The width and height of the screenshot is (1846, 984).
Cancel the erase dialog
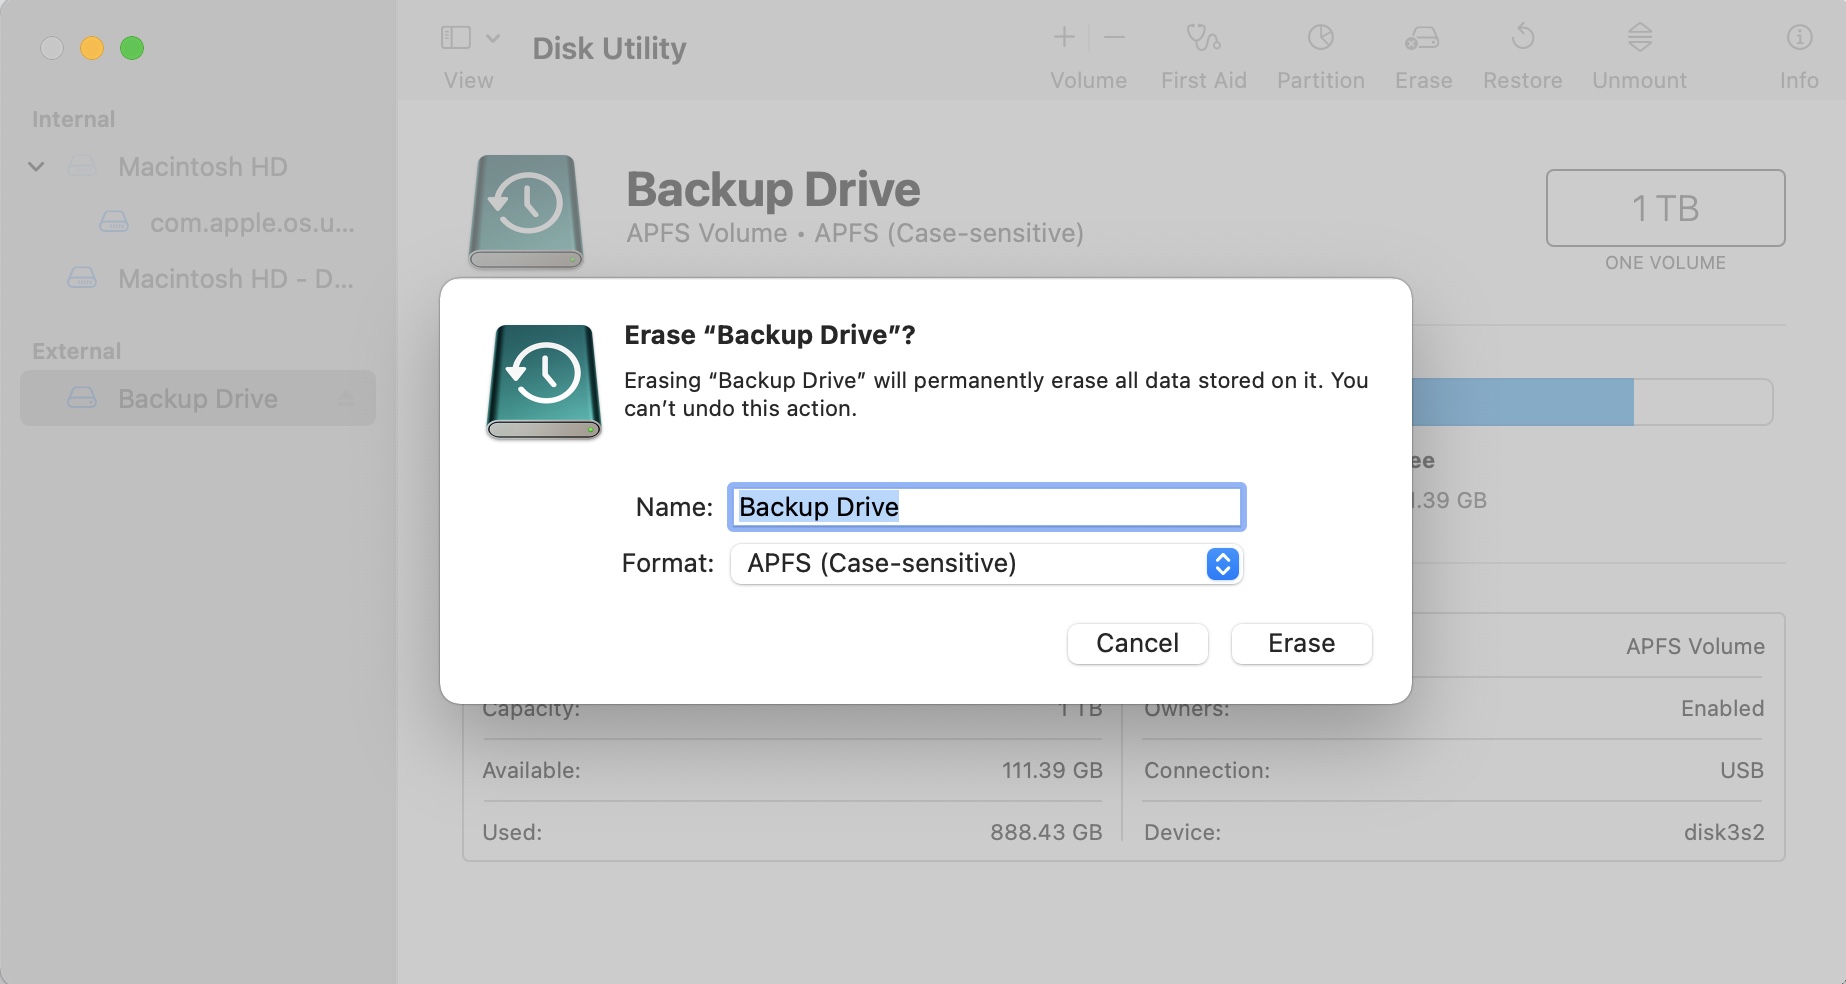coord(1136,643)
